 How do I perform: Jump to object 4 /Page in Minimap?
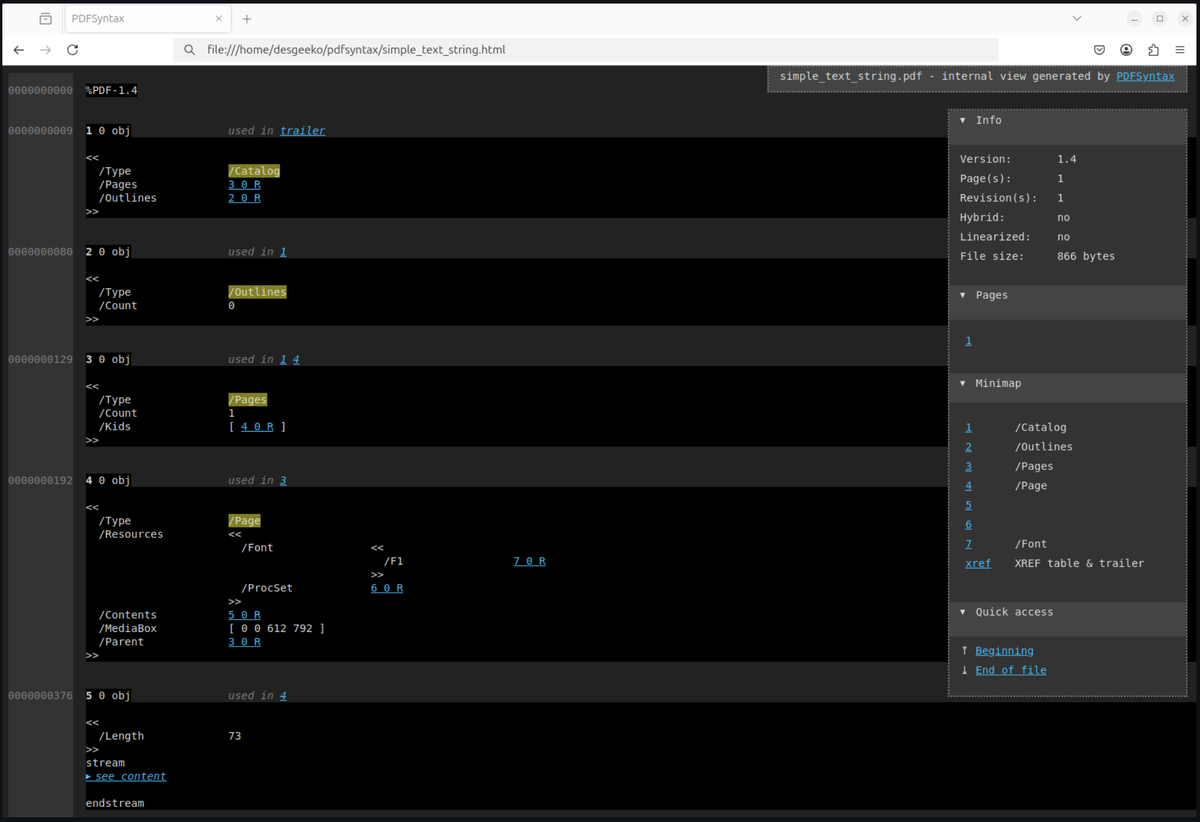click(968, 486)
